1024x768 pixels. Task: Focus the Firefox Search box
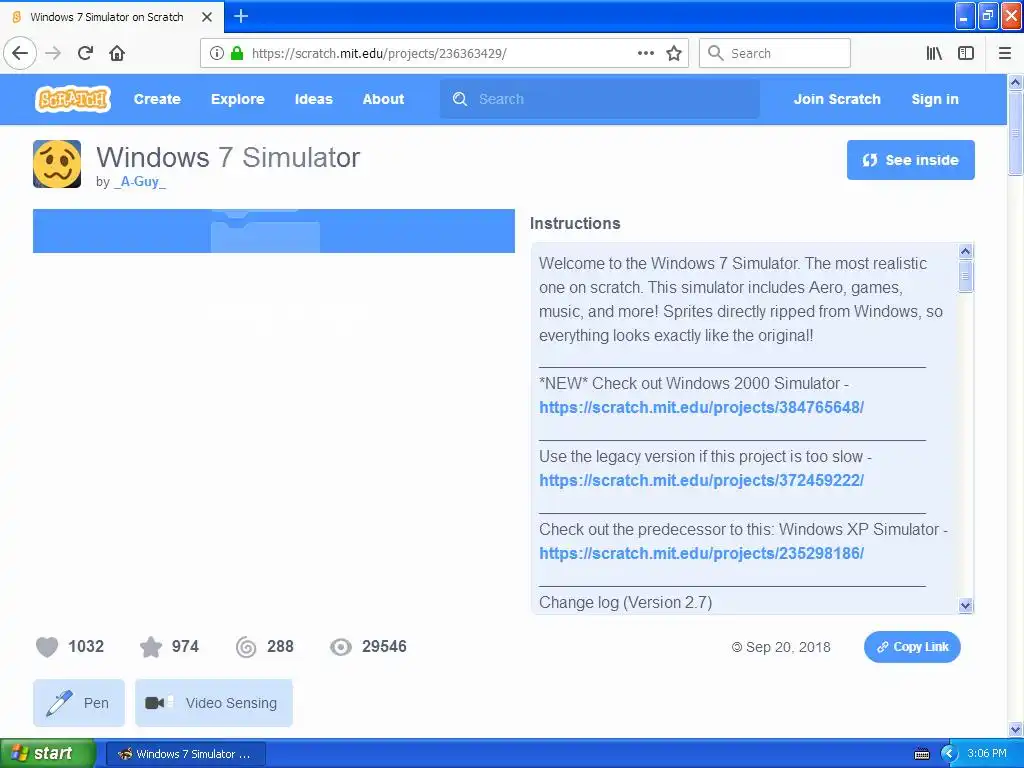pyautogui.click(x=775, y=53)
